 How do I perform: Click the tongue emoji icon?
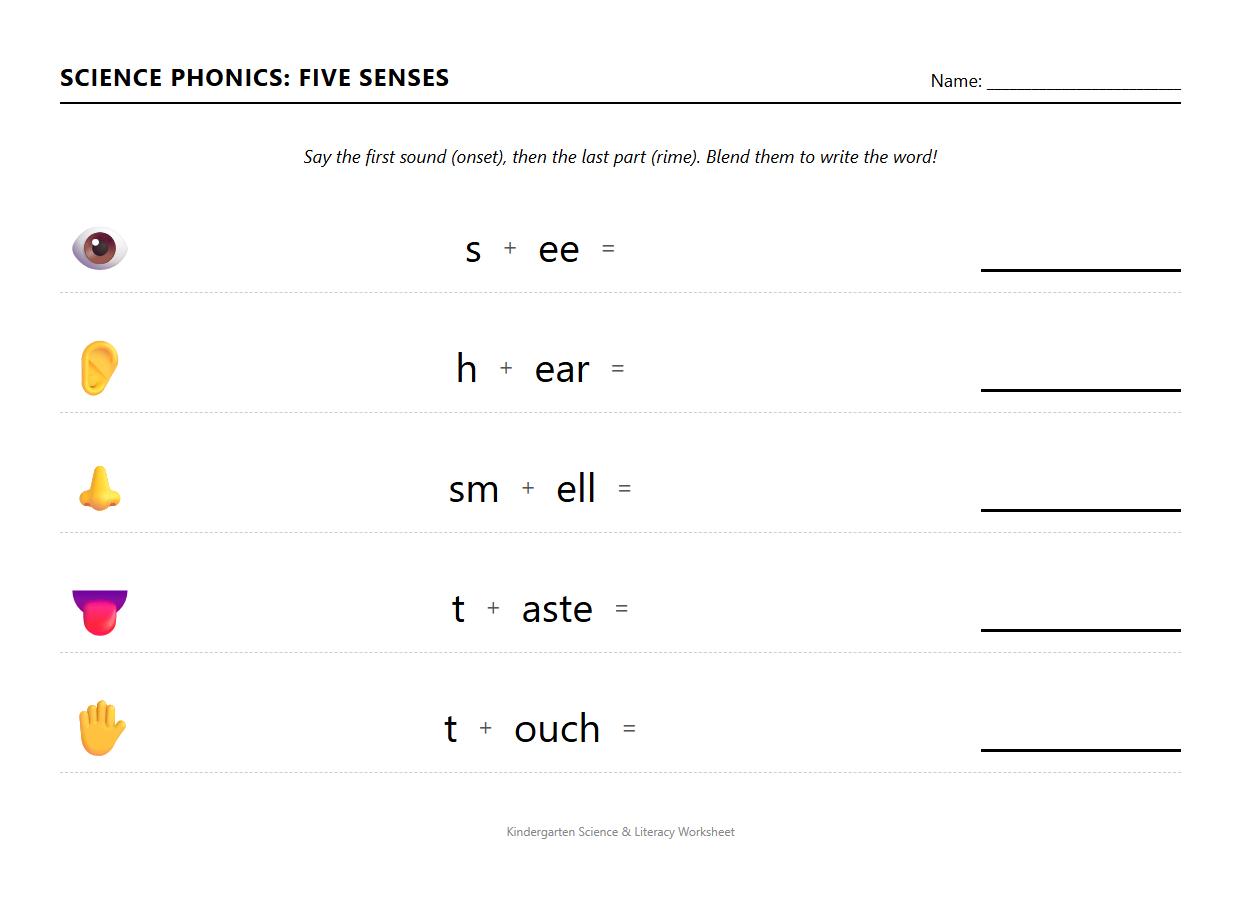(x=100, y=611)
